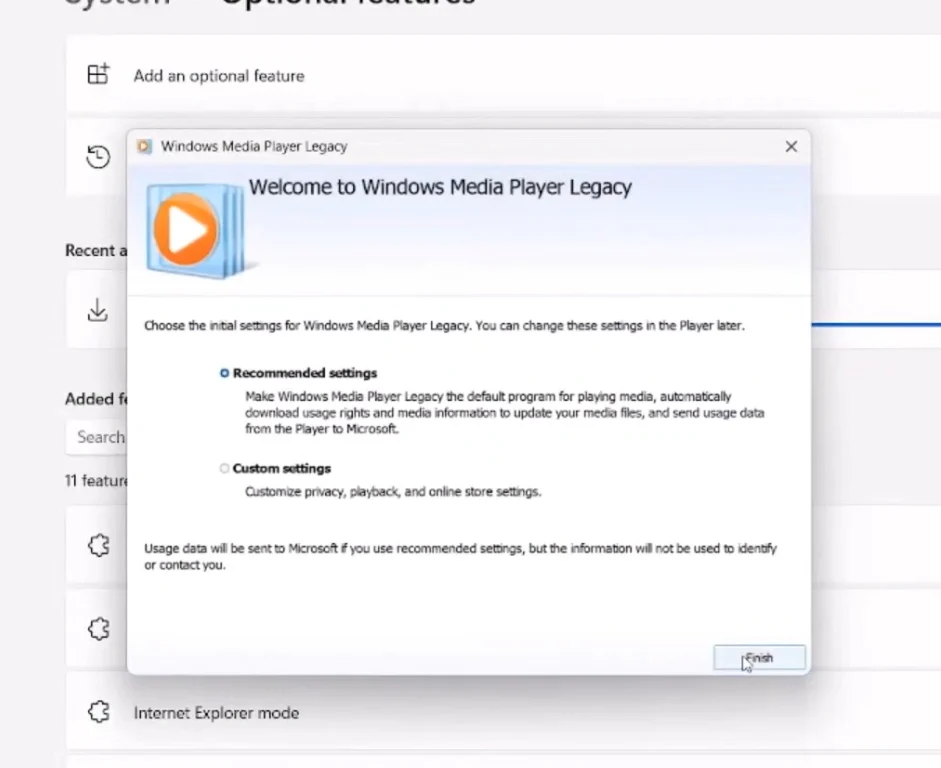The height and width of the screenshot is (768, 941).
Task: Click the Internet Explorer mode puzzle icon
Action: pos(99,712)
